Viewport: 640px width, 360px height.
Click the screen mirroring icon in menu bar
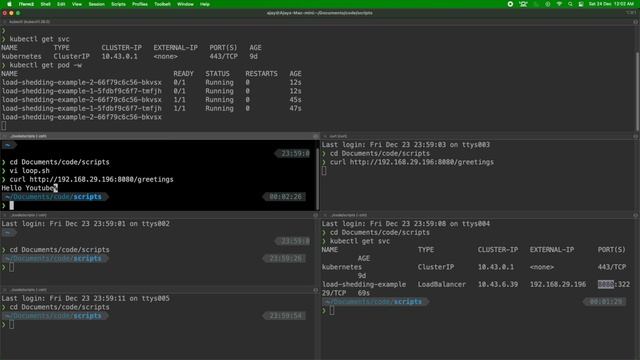(x=523, y=4)
